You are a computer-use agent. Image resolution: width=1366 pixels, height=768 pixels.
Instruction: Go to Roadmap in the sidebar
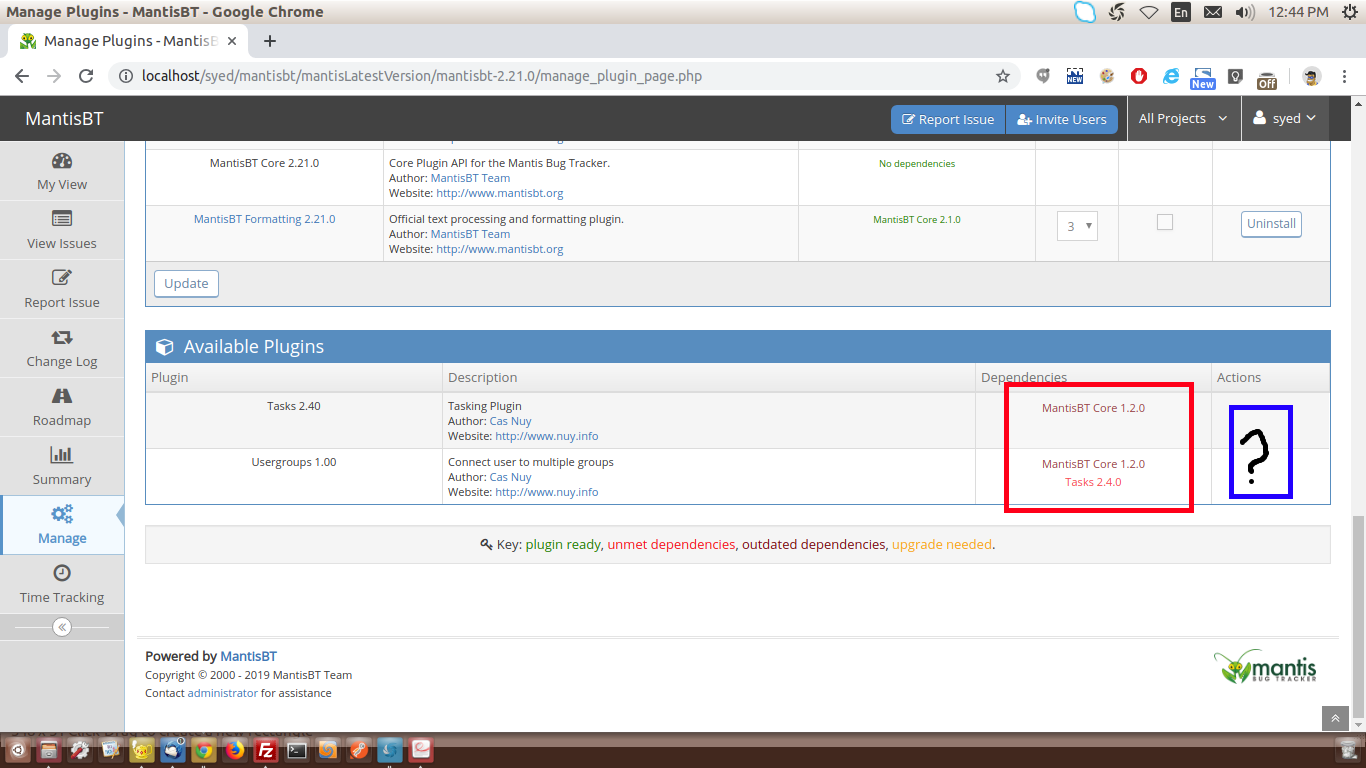(x=62, y=397)
